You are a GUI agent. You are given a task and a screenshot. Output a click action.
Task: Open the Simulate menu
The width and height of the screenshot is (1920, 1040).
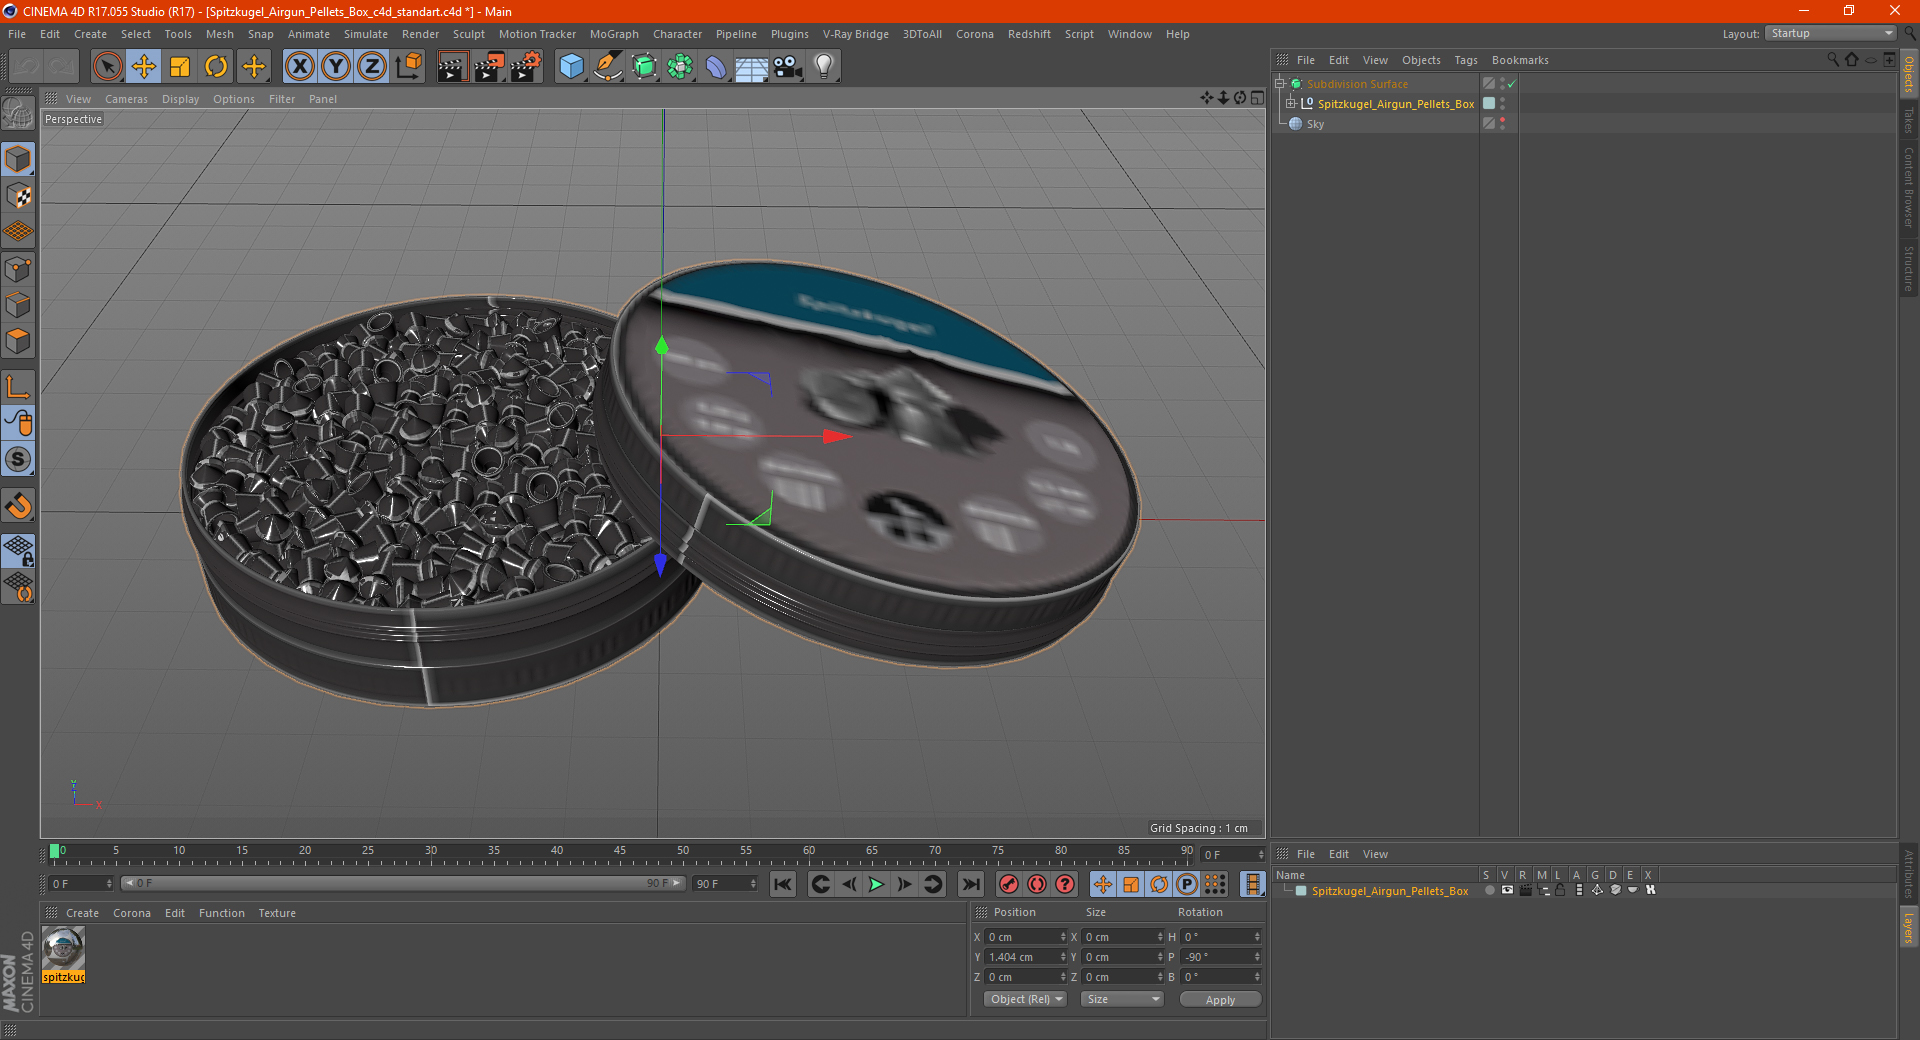[x=366, y=34]
